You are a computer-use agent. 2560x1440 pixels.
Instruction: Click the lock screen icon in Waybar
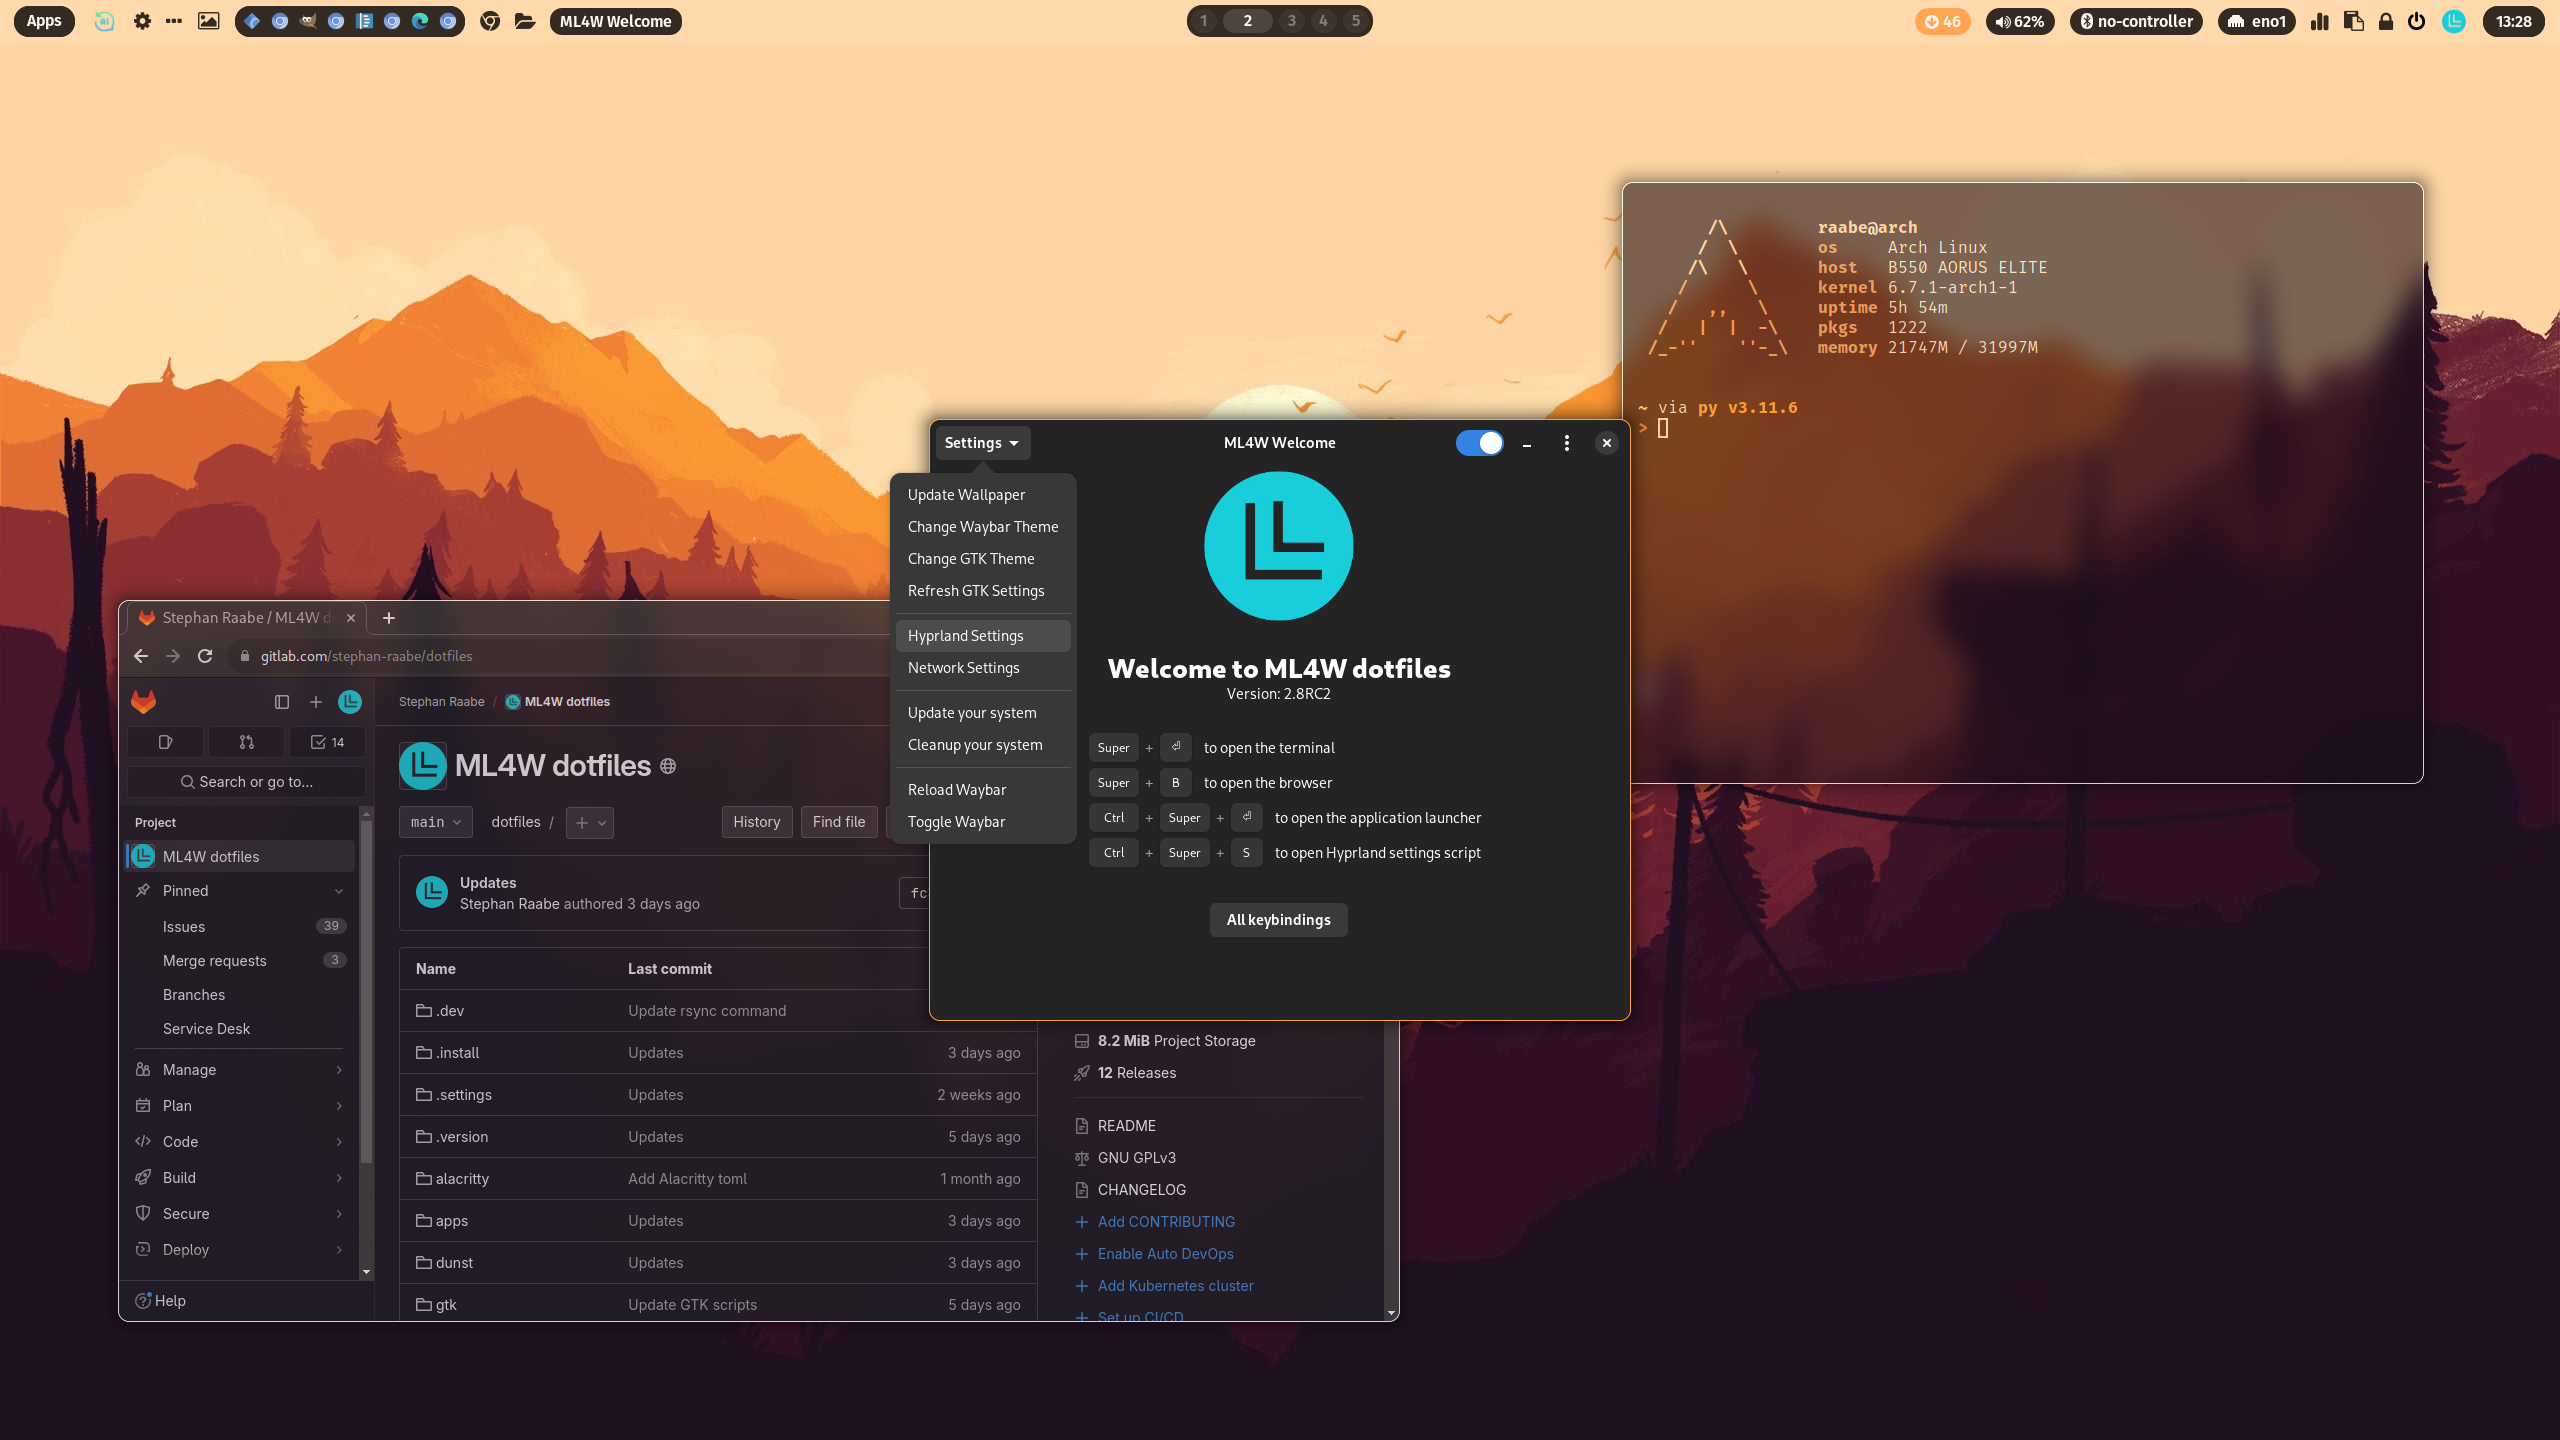2386,21
